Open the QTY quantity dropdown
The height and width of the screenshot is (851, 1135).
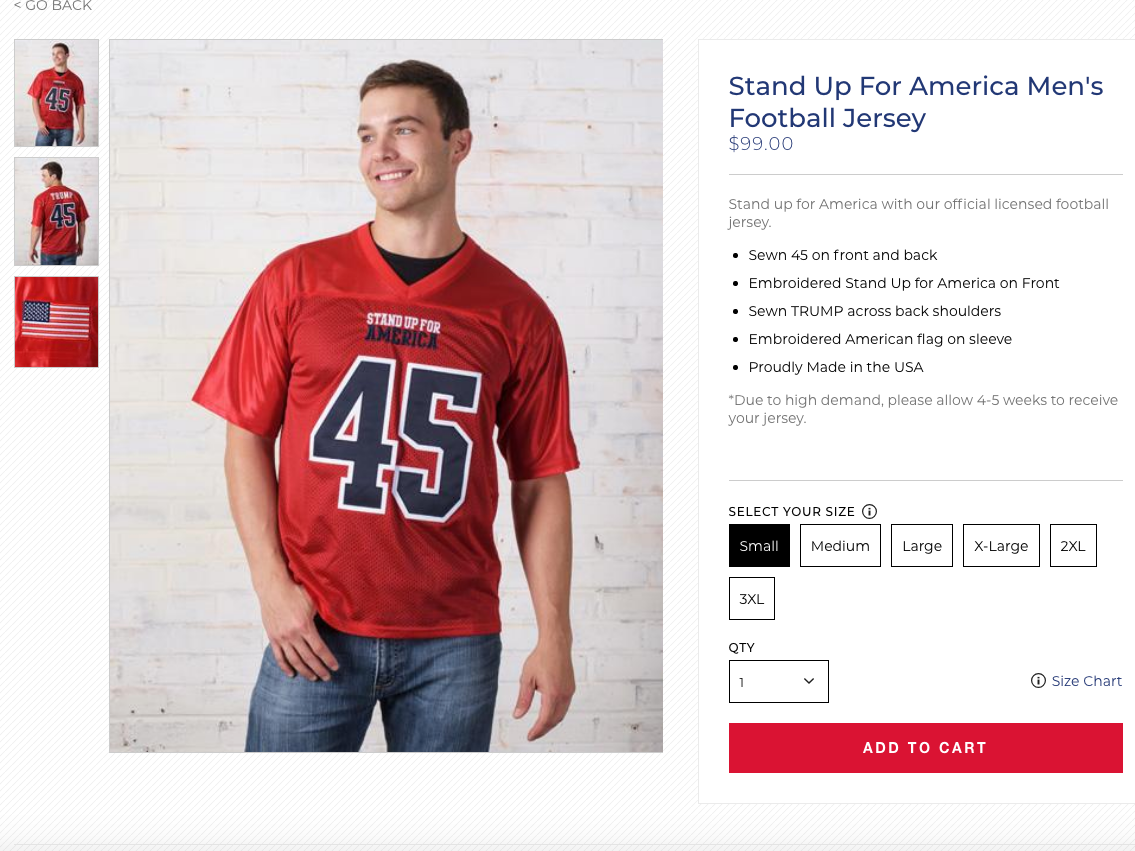[x=778, y=682]
